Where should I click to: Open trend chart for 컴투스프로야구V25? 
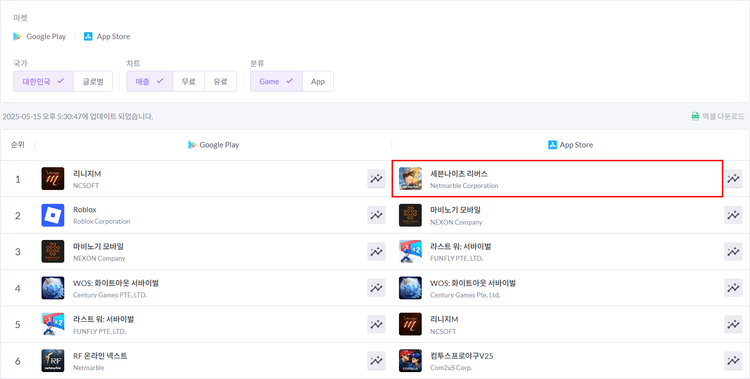(x=733, y=361)
